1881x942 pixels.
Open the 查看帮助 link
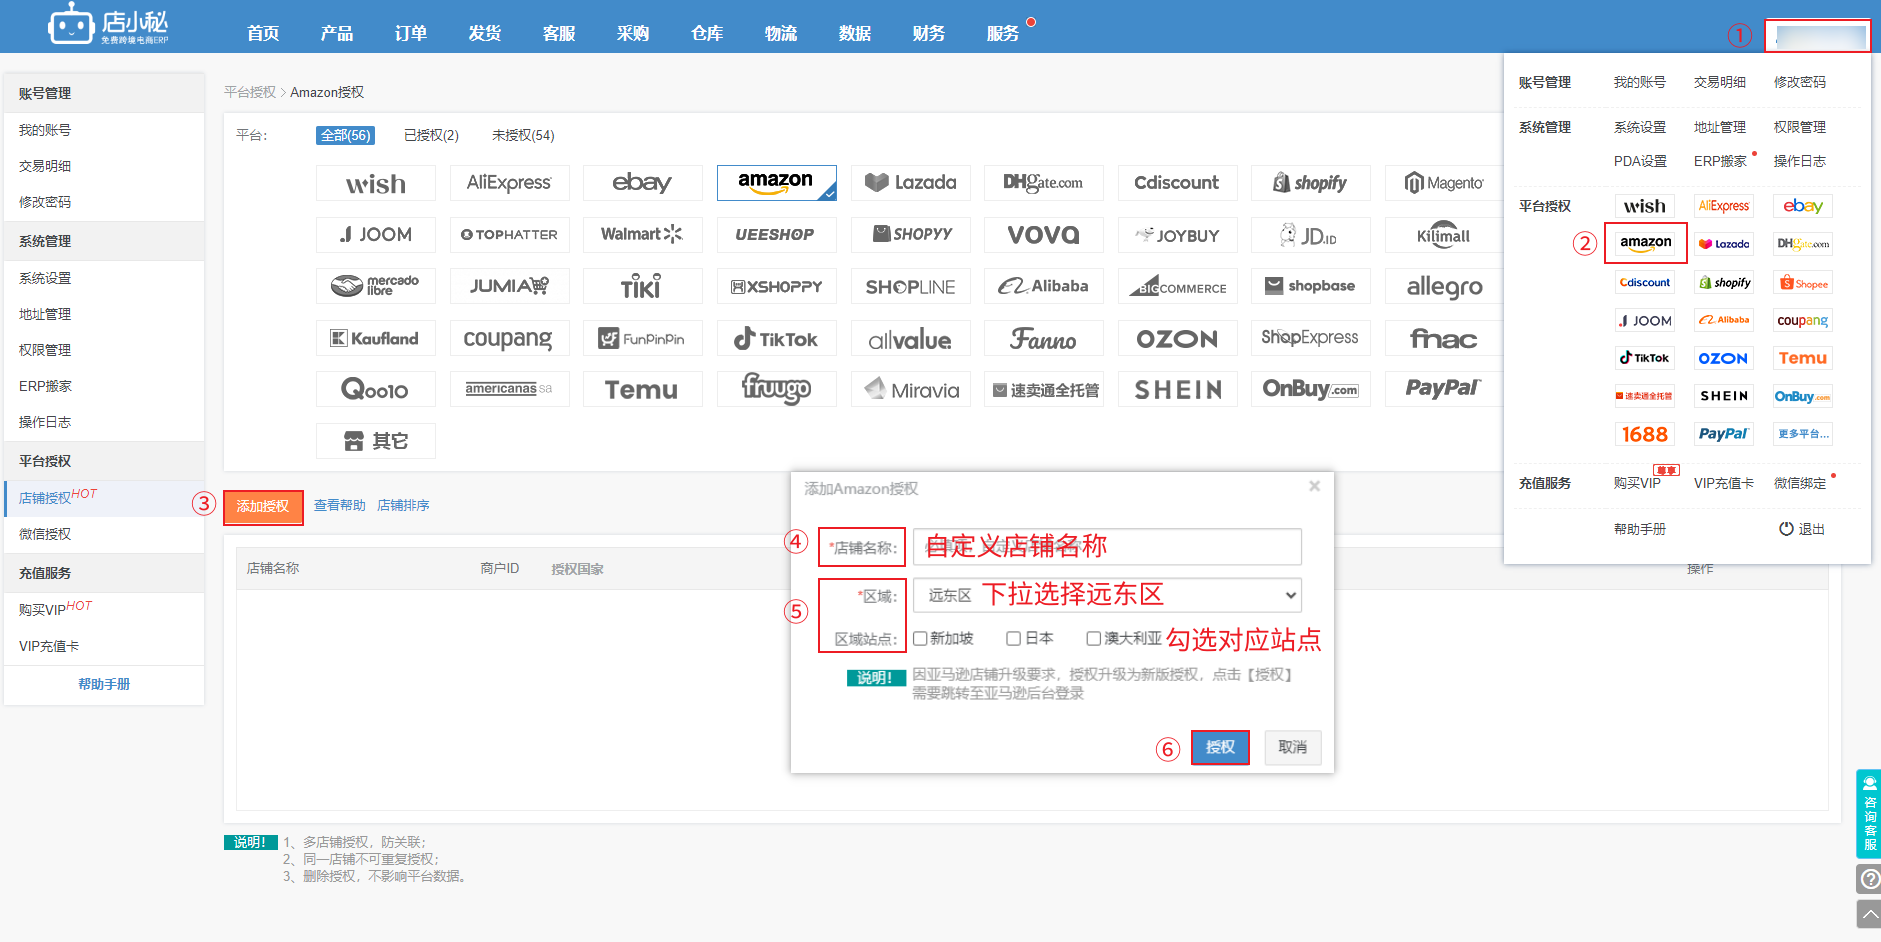coord(340,505)
